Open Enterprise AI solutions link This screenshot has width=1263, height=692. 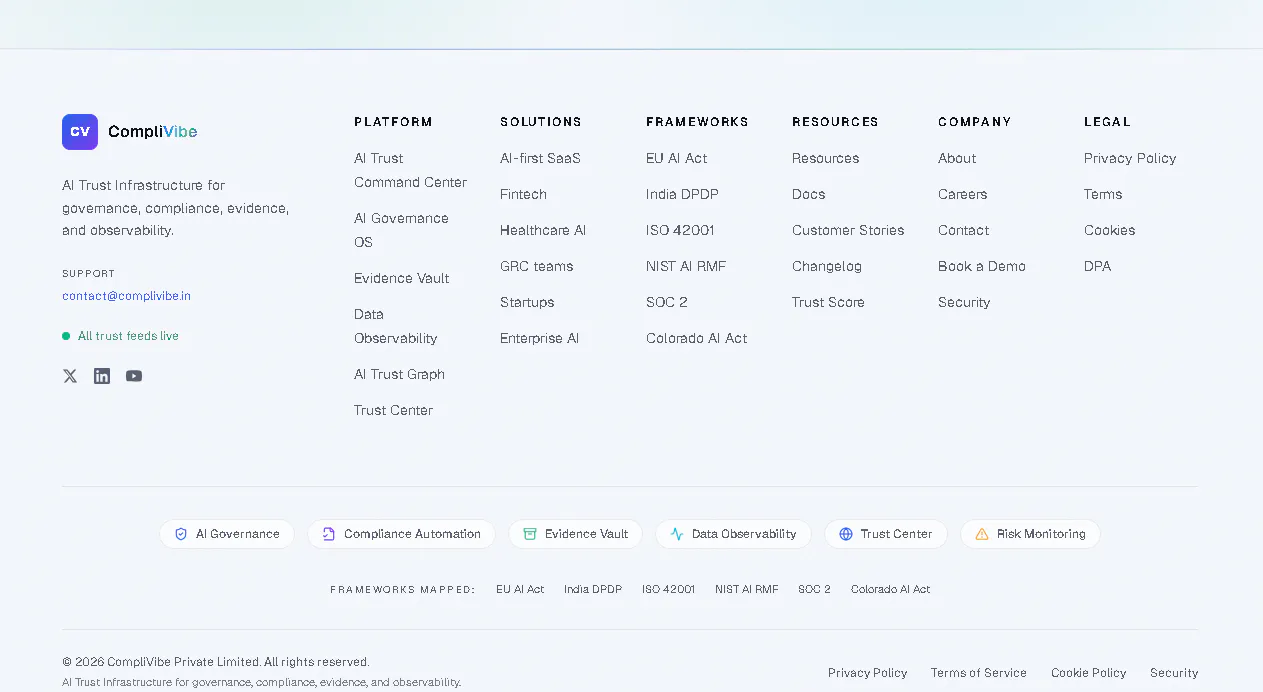click(x=539, y=338)
